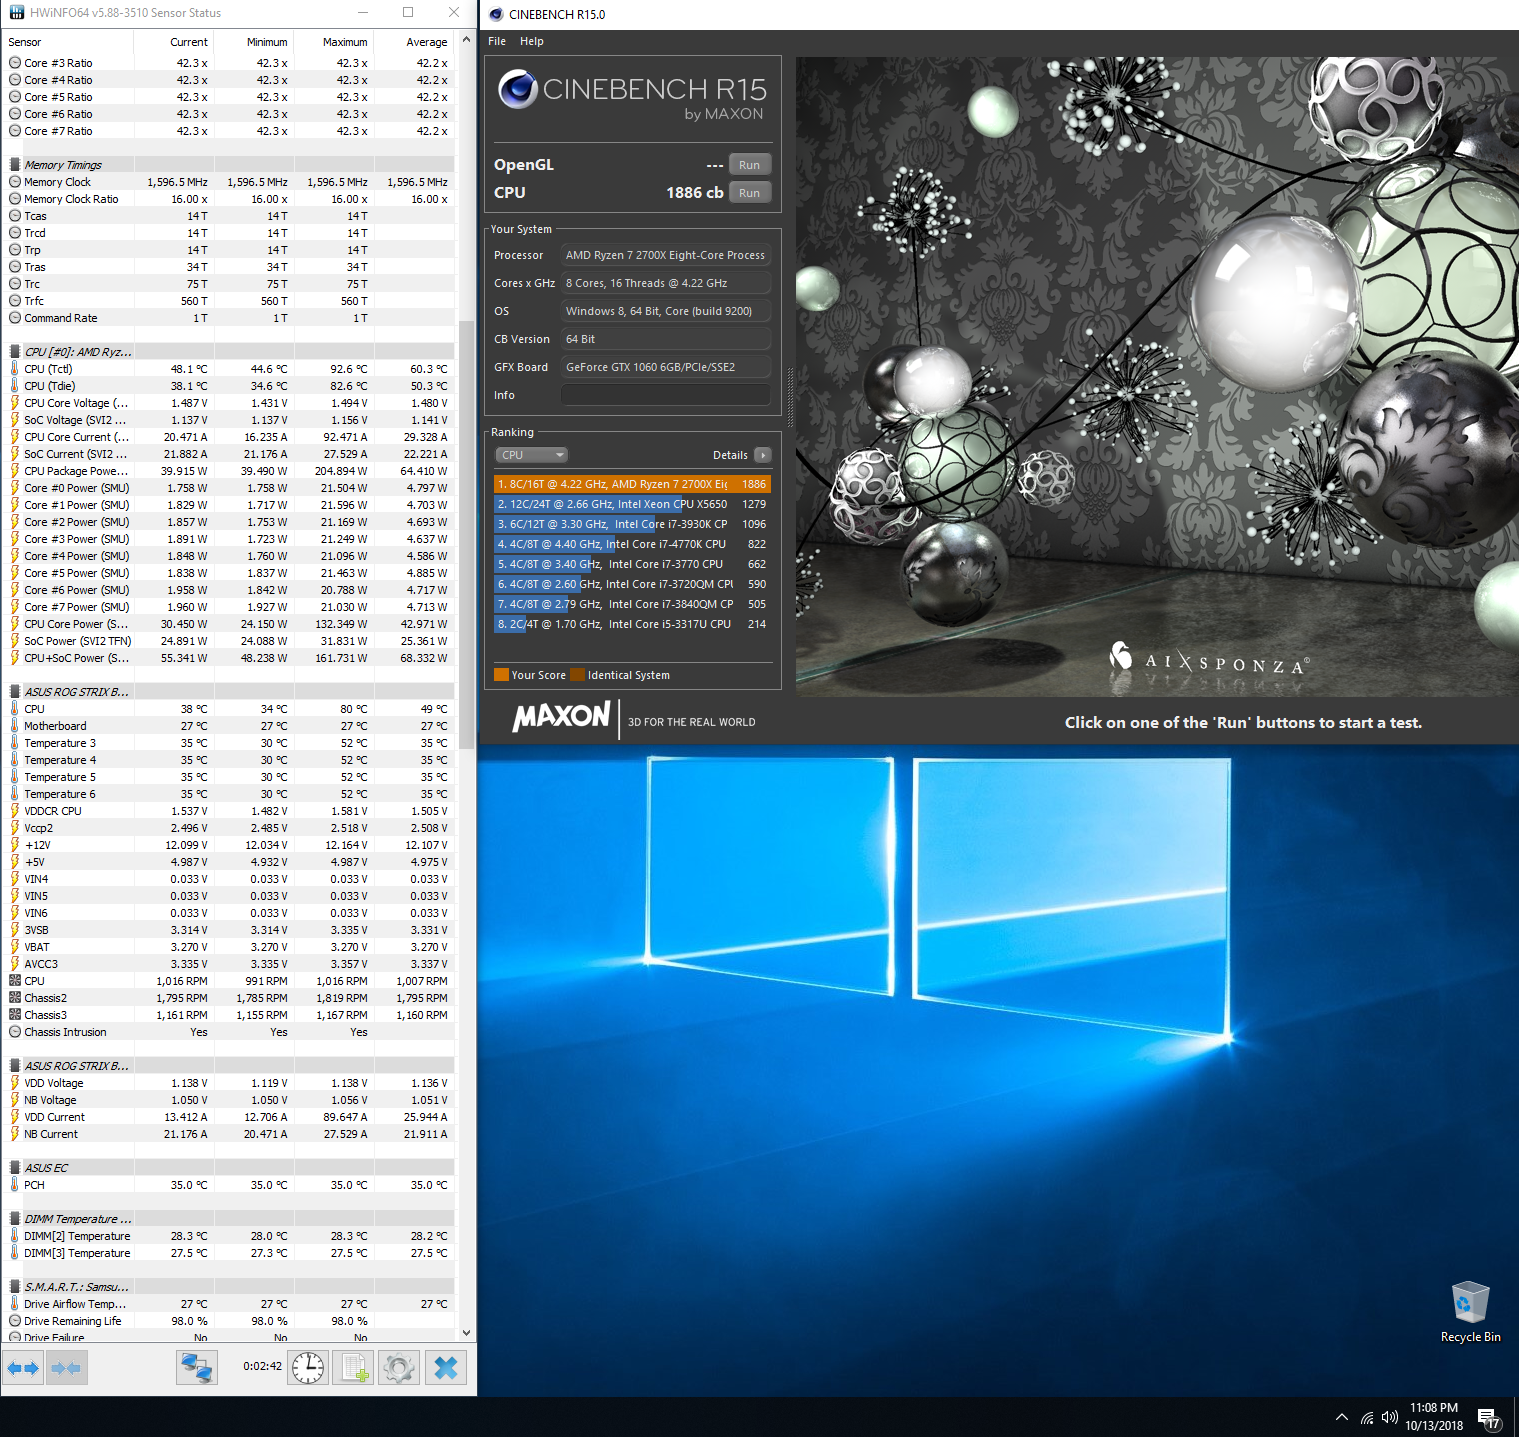Click the empty Info input field

click(665, 395)
